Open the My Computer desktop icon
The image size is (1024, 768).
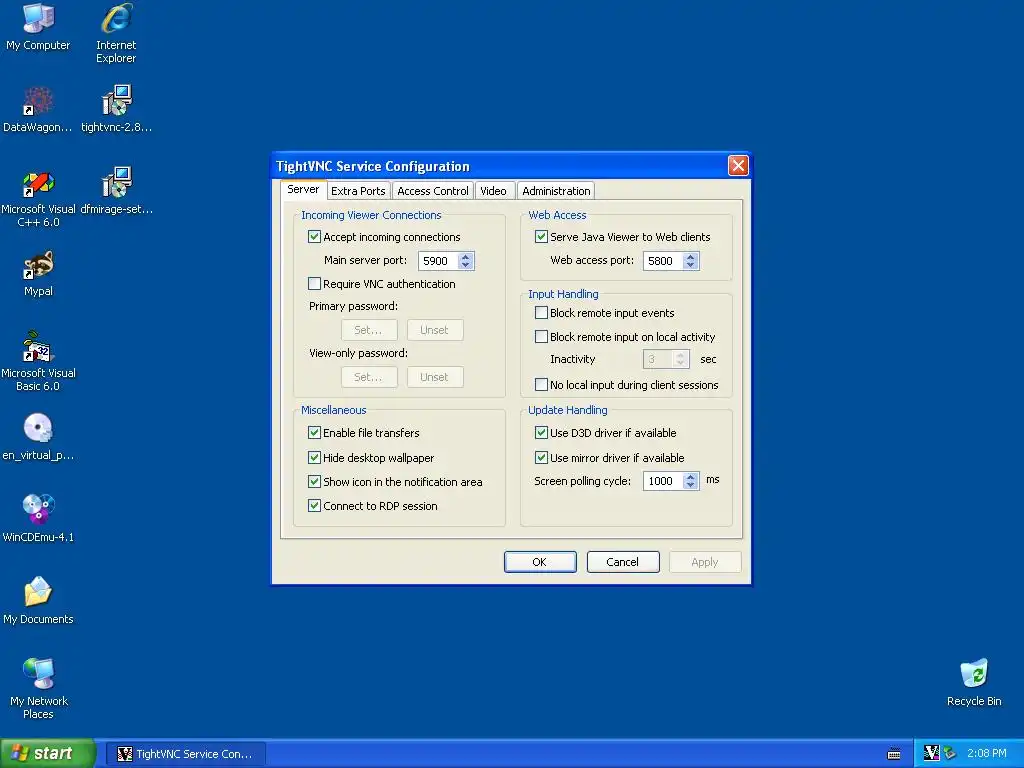38,27
